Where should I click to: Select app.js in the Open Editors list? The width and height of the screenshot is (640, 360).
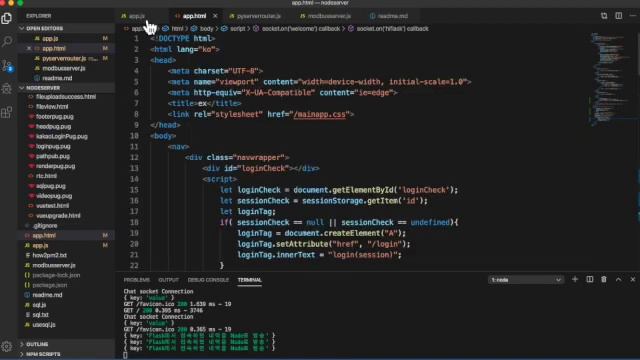66,38
